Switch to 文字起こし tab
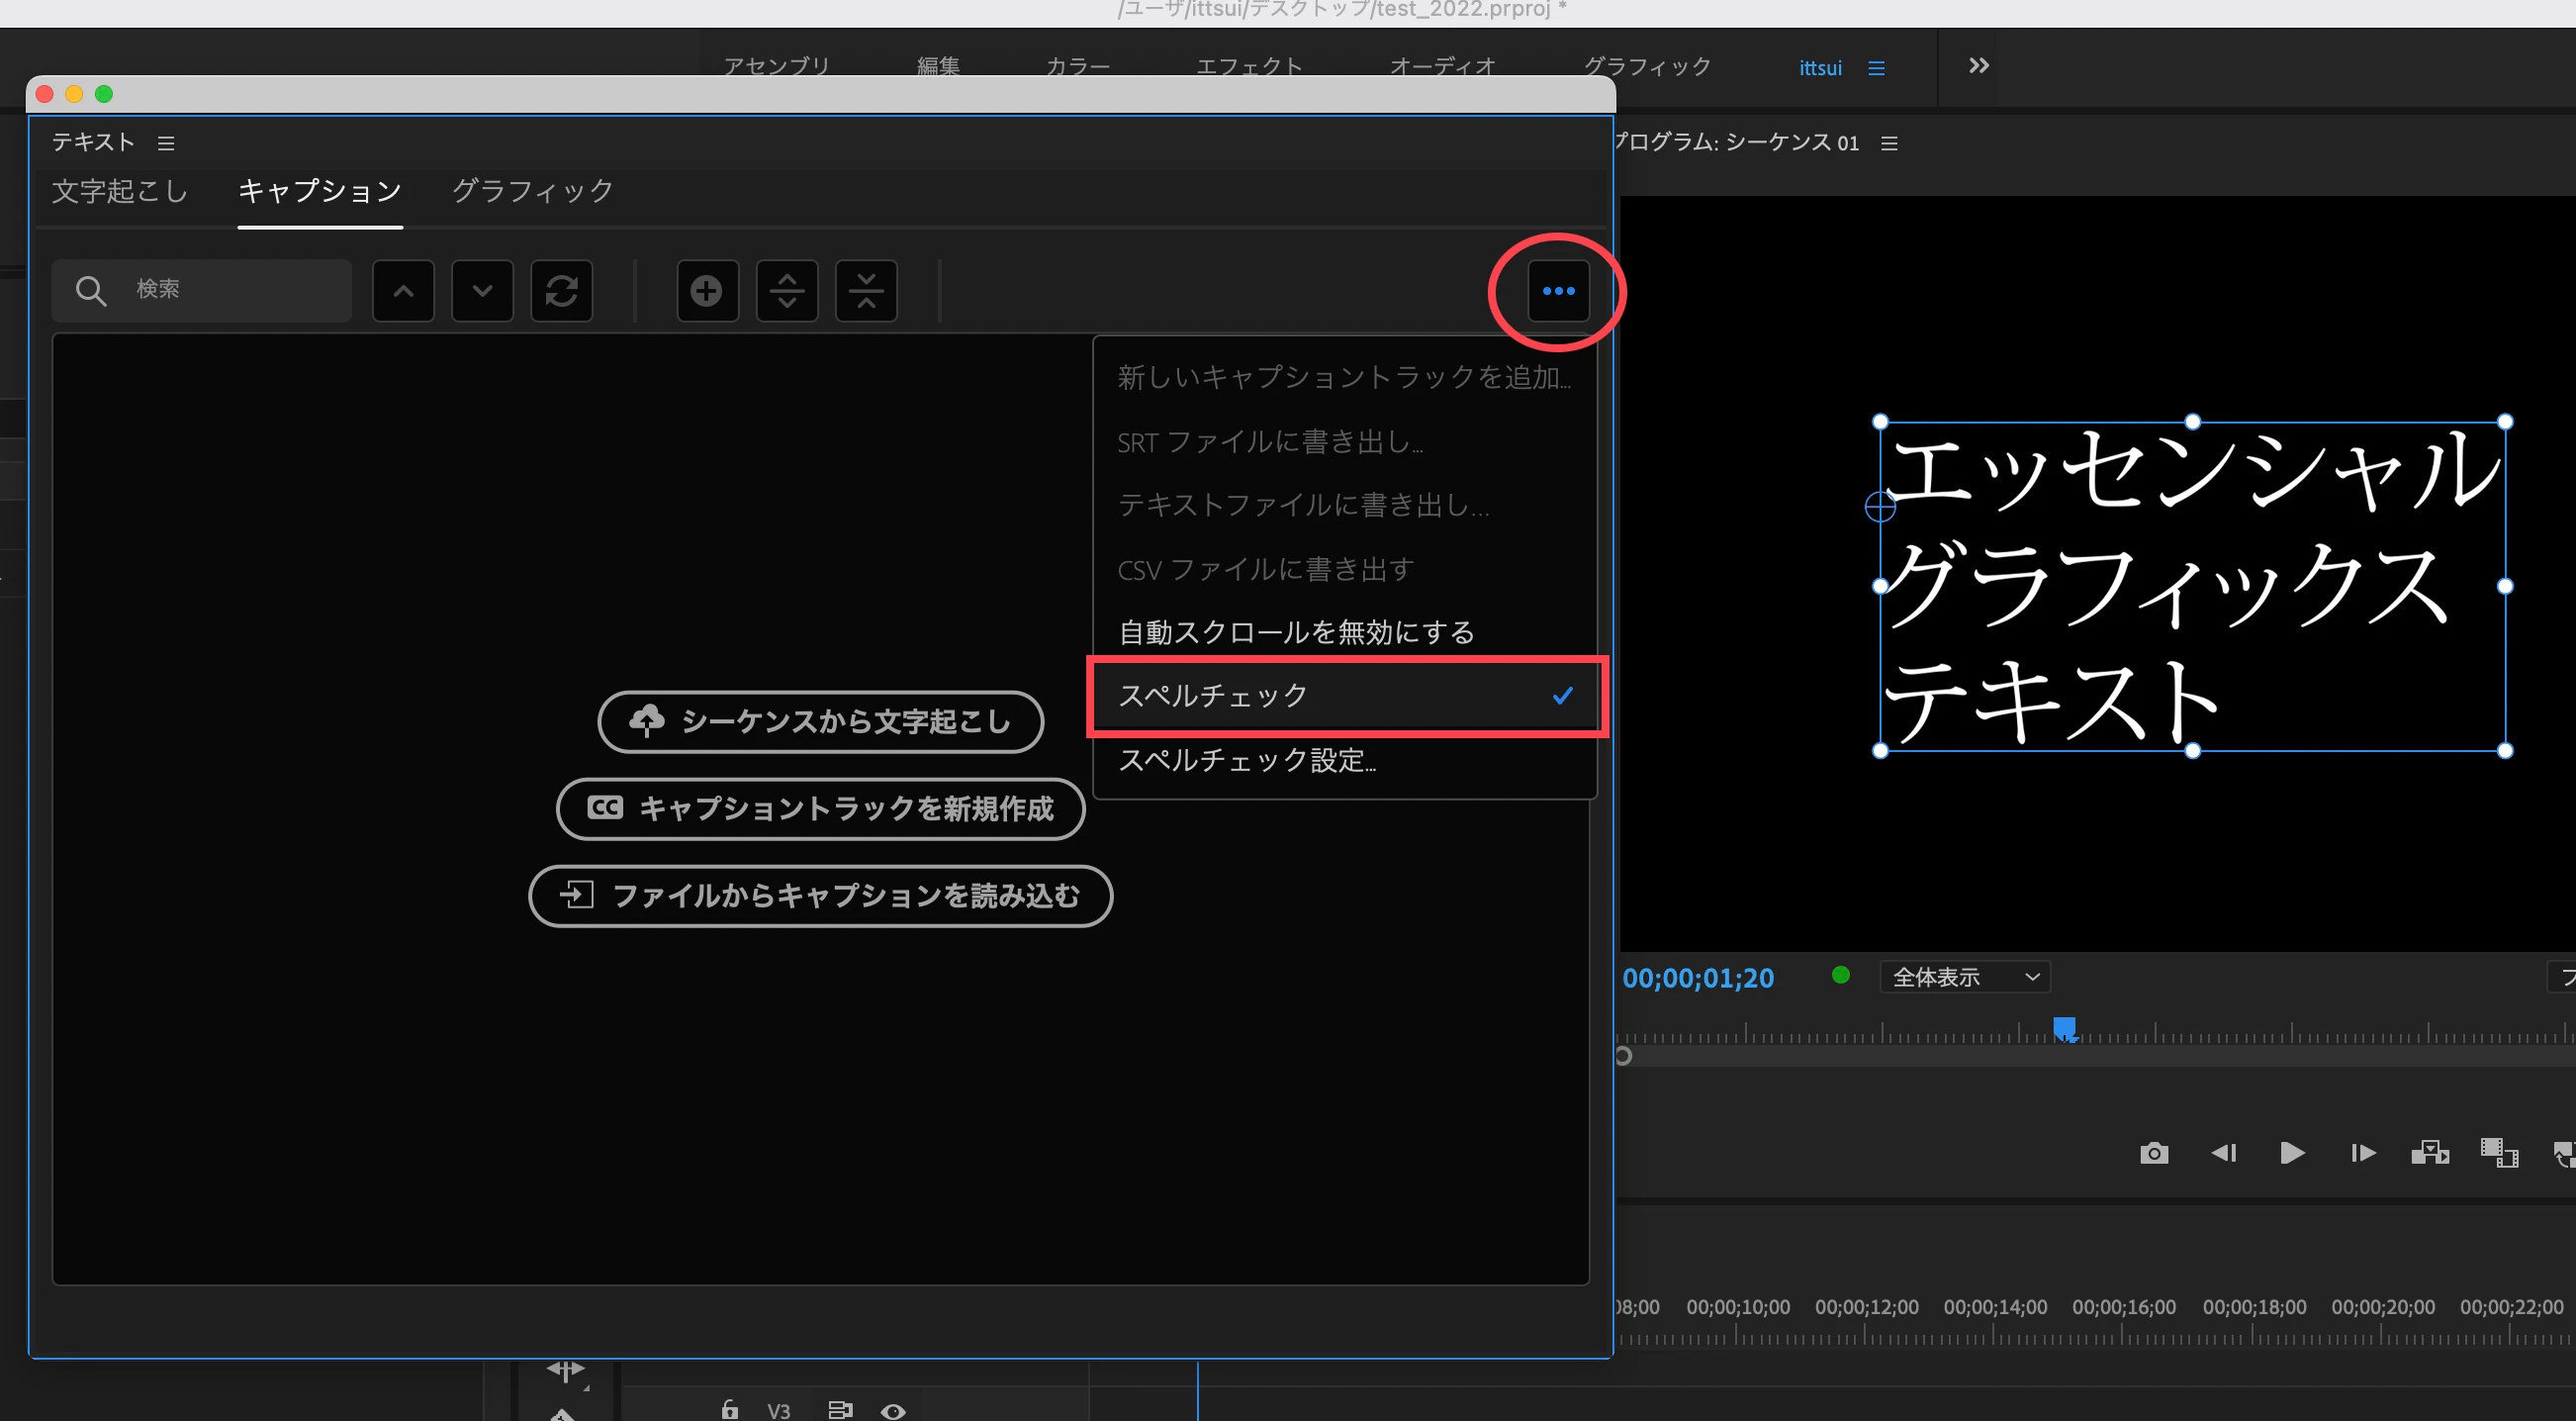The image size is (2576, 1421). [120, 191]
